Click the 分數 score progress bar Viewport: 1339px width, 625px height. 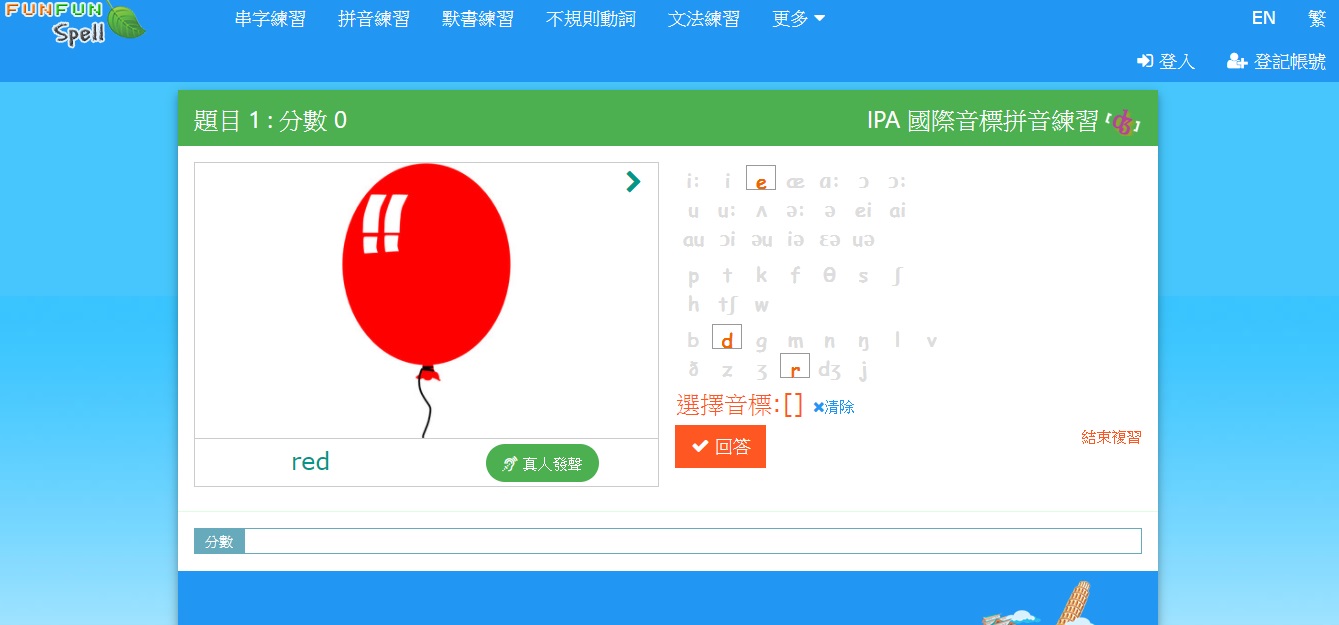point(668,541)
